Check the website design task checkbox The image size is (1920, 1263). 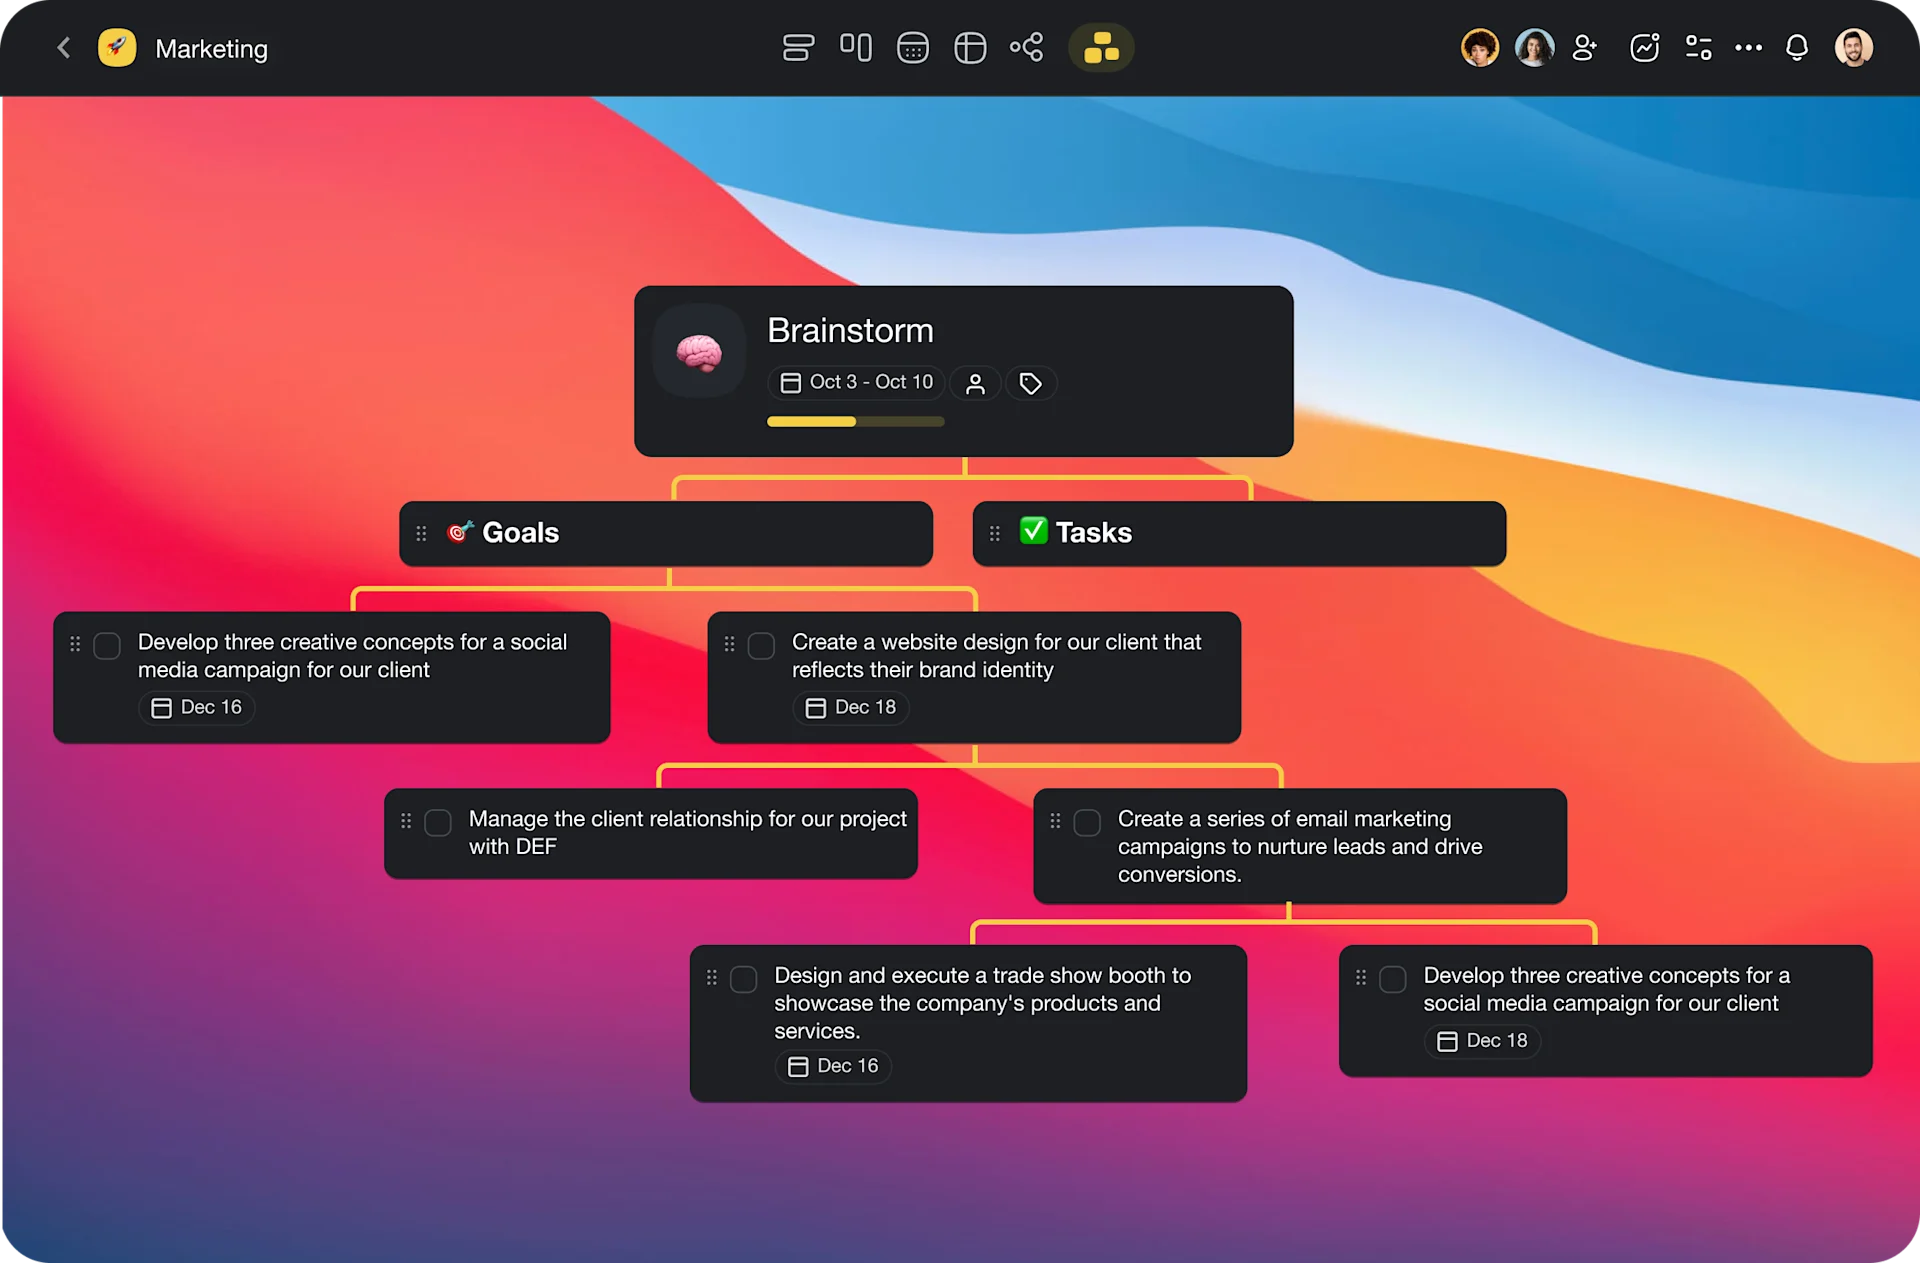tap(761, 646)
